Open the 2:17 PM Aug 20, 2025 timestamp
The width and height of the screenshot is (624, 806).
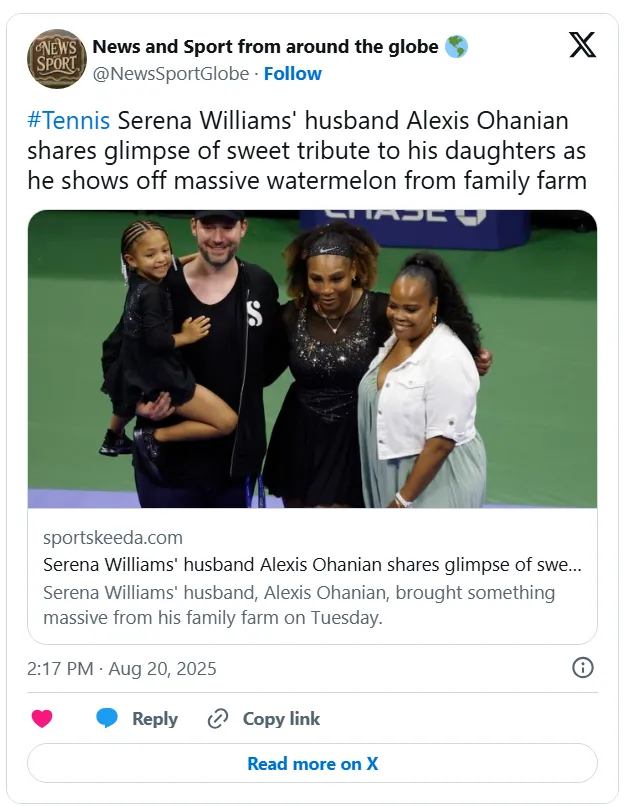coord(122,668)
